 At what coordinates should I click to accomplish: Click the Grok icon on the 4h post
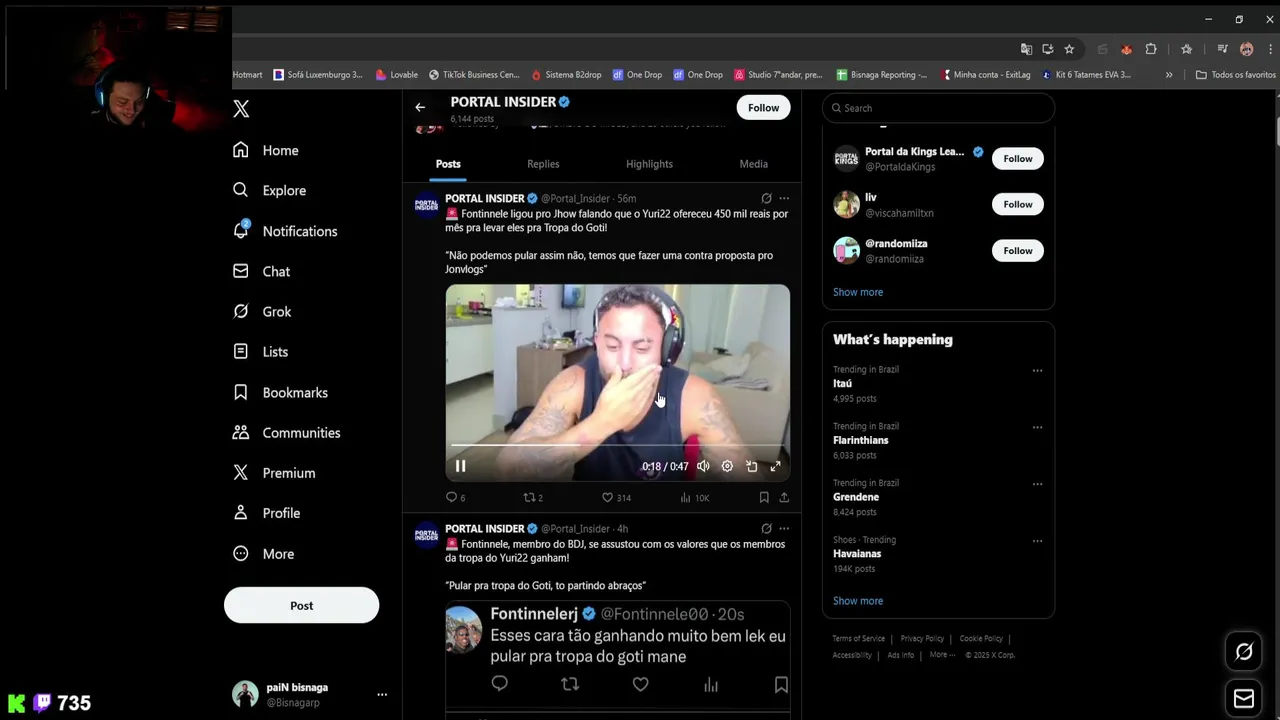click(766, 528)
